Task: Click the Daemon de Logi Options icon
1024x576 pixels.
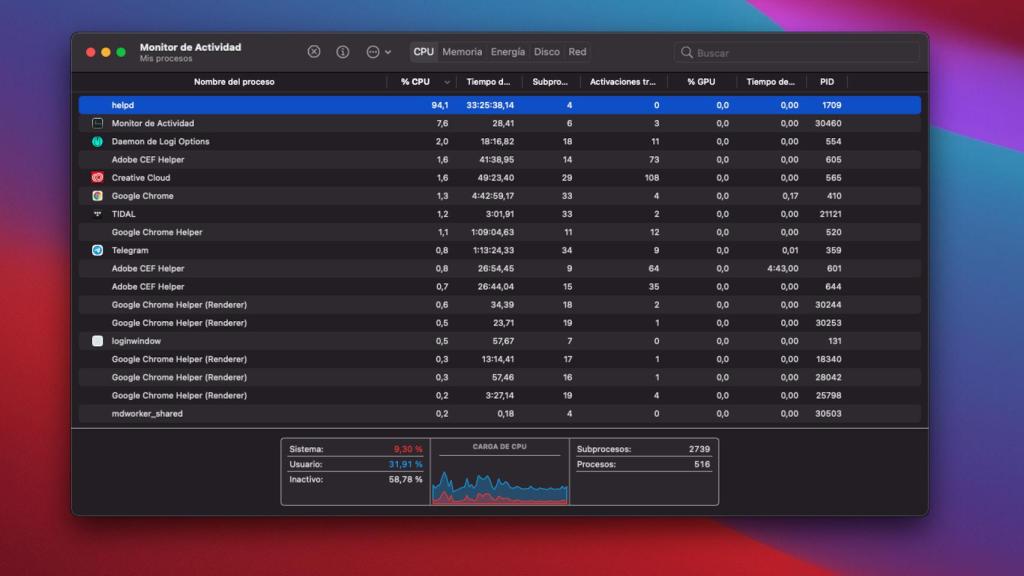Action: coord(96,142)
